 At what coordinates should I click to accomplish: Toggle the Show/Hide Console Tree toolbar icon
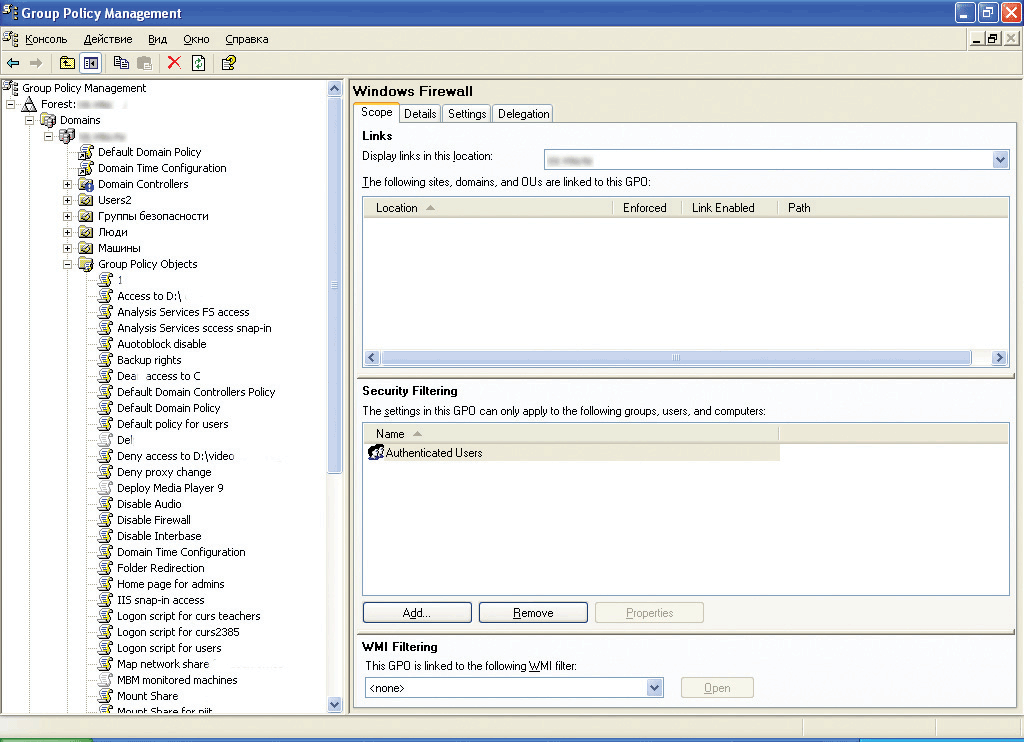[x=91, y=63]
